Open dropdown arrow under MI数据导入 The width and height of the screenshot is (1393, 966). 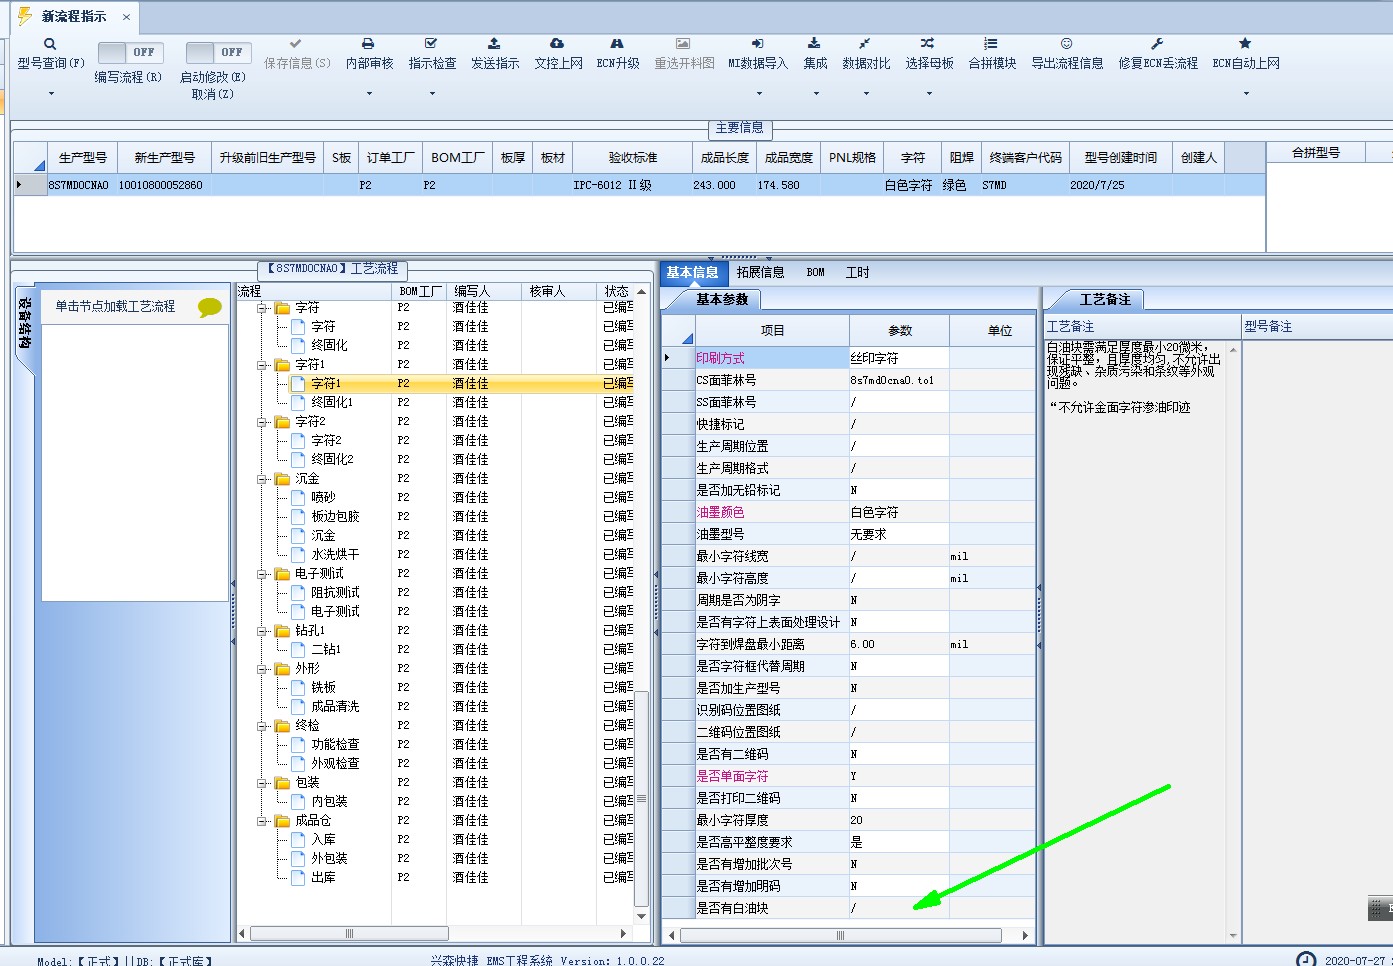[759, 94]
